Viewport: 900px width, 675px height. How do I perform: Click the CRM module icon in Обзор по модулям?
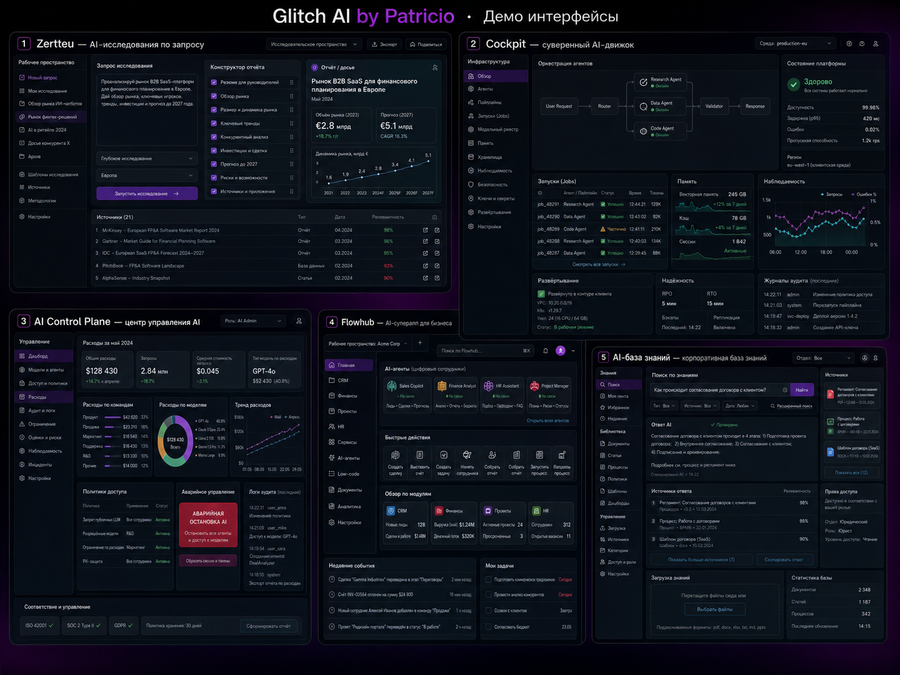[390, 510]
